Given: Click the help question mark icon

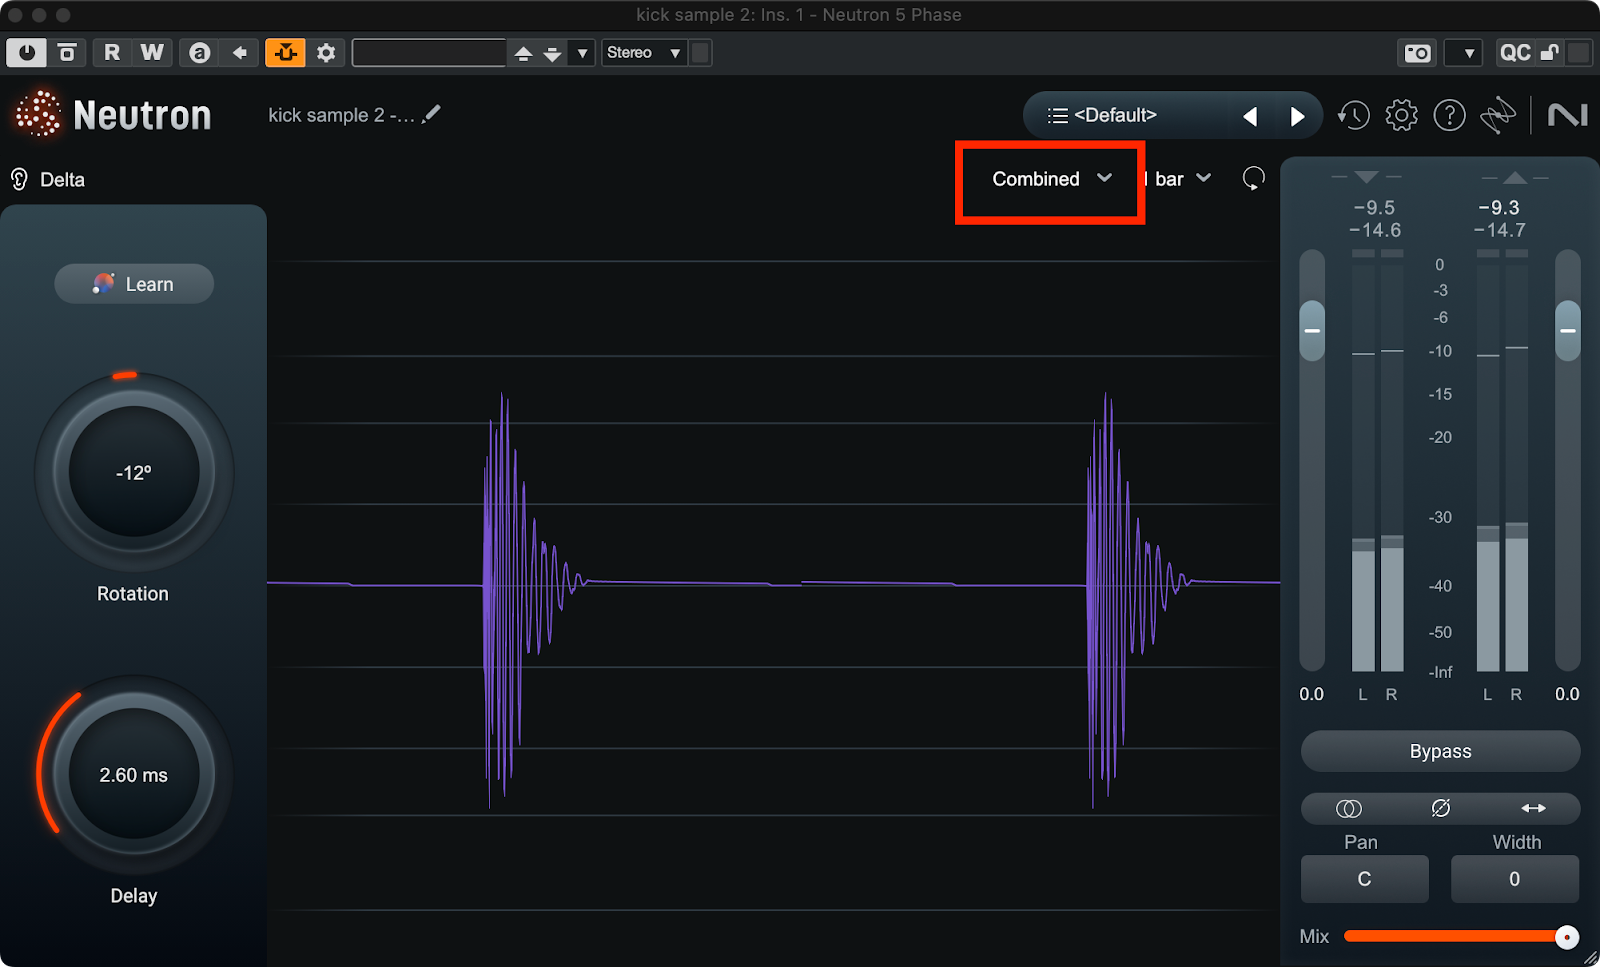Looking at the screenshot, I should coord(1449,116).
